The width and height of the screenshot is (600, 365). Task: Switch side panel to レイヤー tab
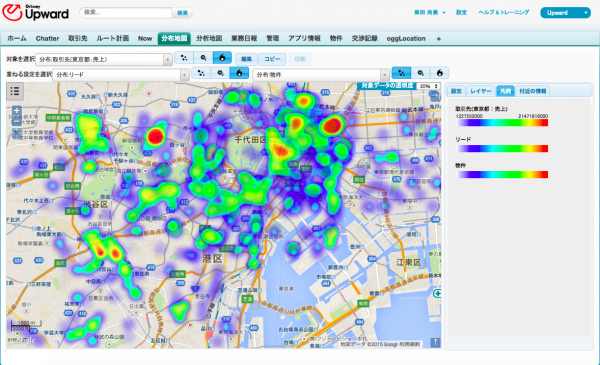[481, 91]
